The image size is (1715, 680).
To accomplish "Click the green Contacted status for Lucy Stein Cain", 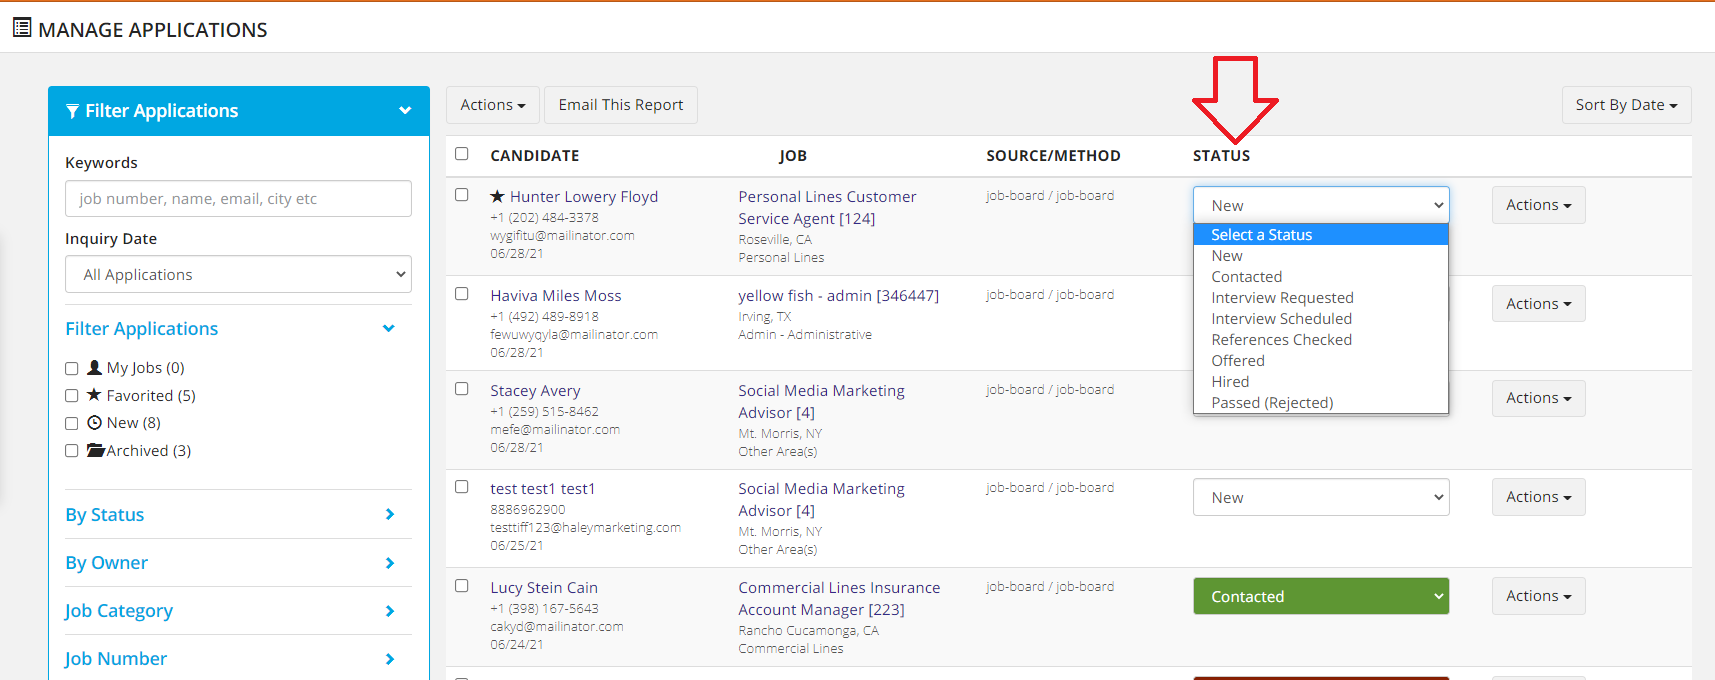I will (1320, 597).
